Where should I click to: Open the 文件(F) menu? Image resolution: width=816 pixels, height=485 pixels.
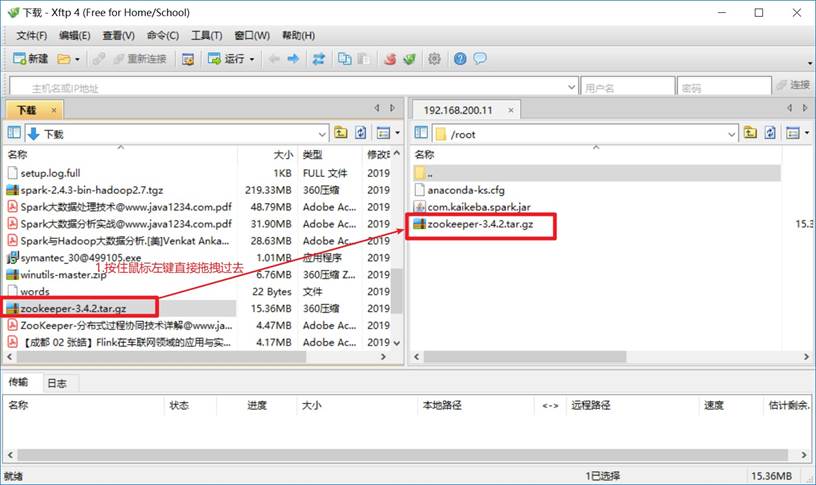(x=31, y=35)
